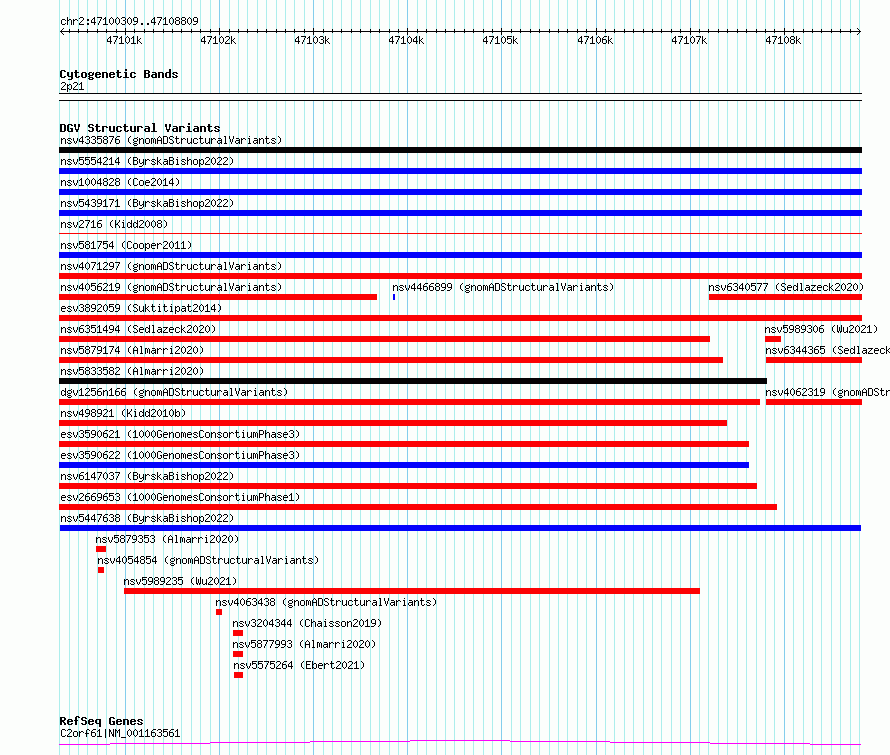
Task: Click the blue bar under nsv1004828 Coe2014
Action: [460, 192]
